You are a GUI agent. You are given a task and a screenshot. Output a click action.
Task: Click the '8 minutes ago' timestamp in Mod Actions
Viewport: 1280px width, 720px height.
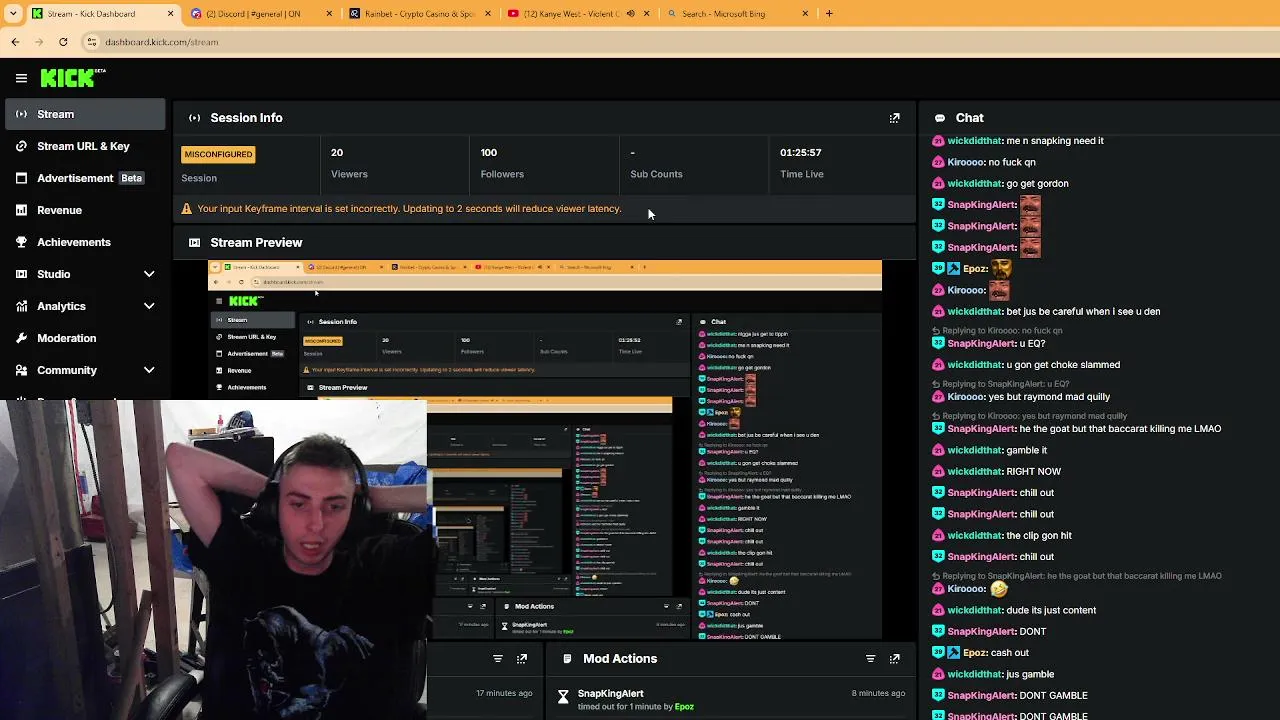click(x=878, y=693)
